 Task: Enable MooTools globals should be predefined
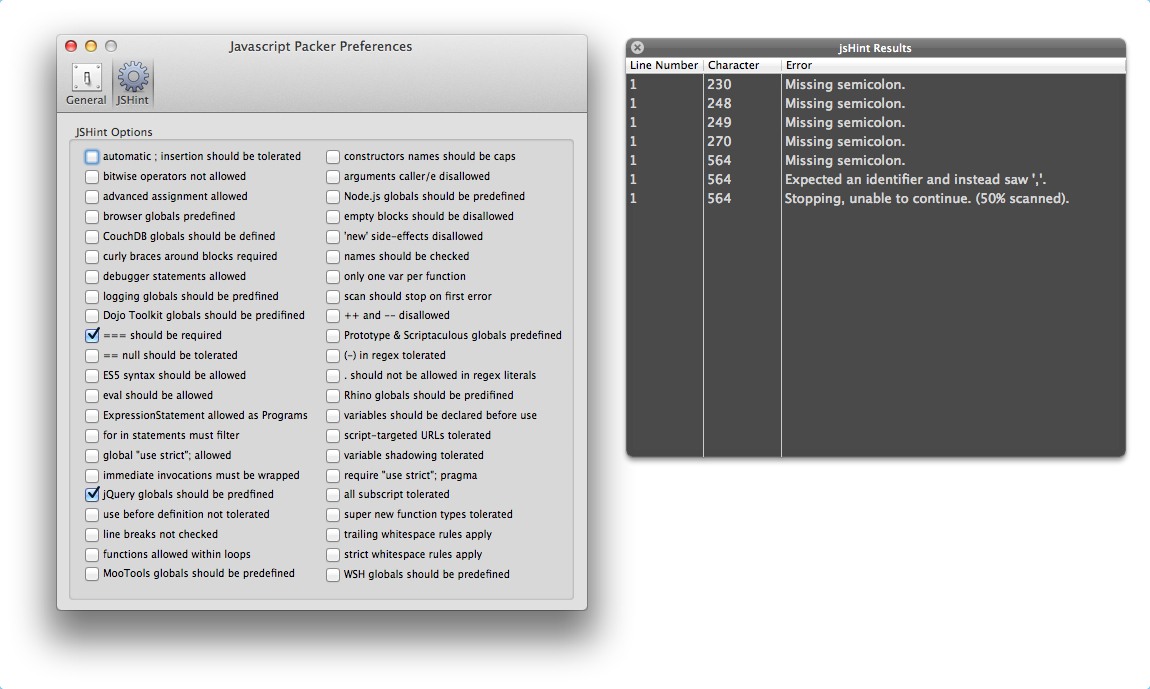point(92,574)
